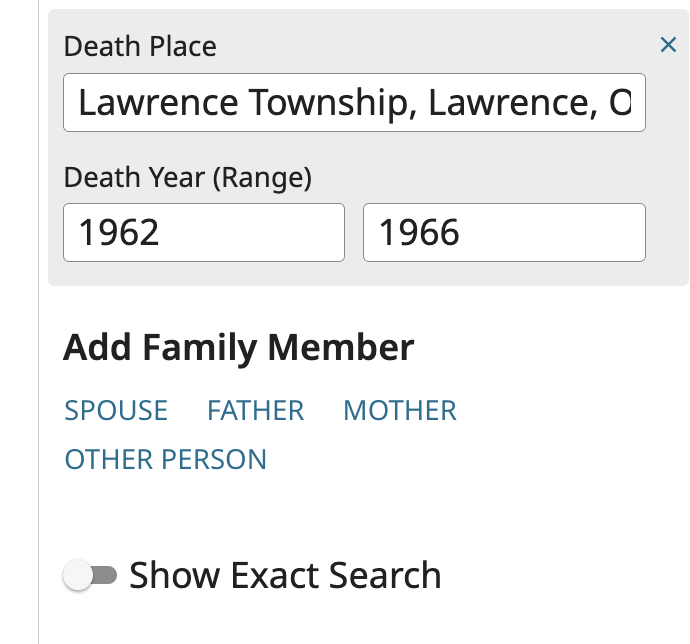Click the '1966' value in the year range
Image resolution: width=690 pixels, height=644 pixels.
(419, 233)
